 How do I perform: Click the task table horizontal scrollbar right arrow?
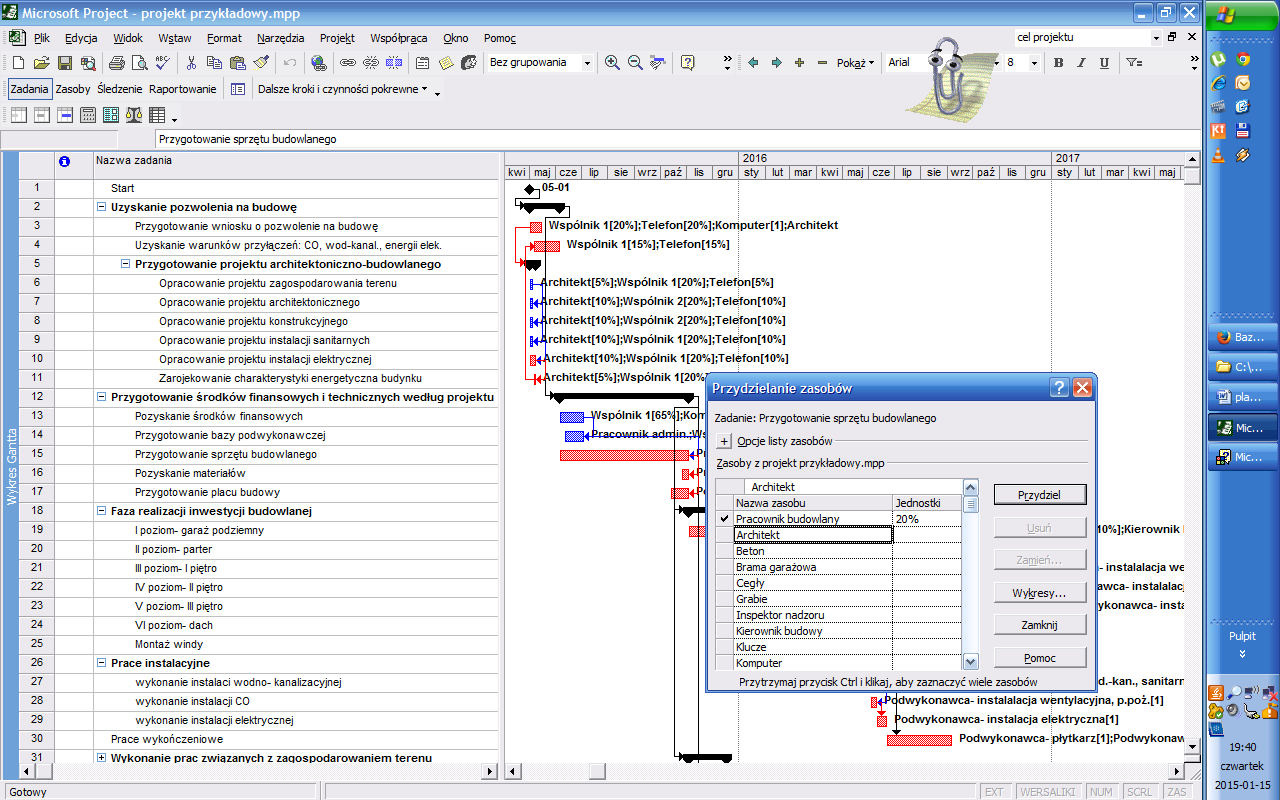[490, 771]
